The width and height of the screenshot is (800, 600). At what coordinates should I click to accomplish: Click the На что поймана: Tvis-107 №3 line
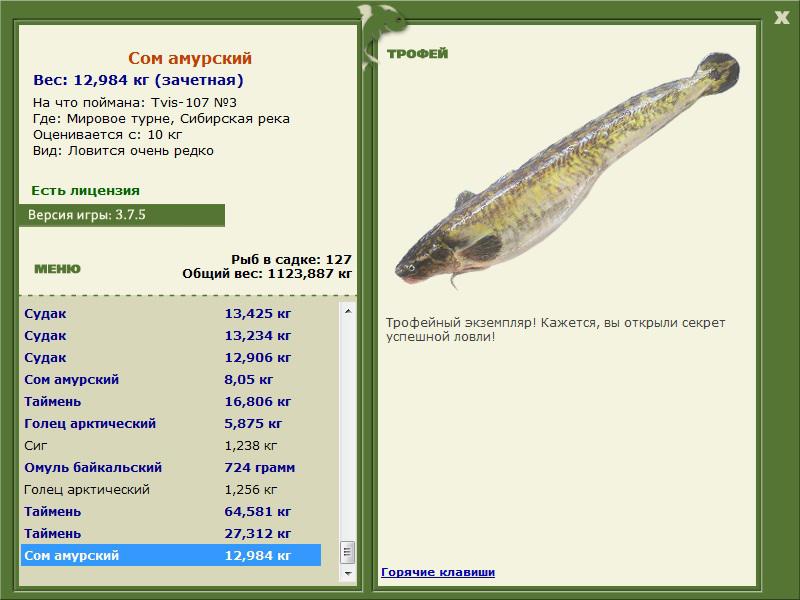[x=135, y=103]
